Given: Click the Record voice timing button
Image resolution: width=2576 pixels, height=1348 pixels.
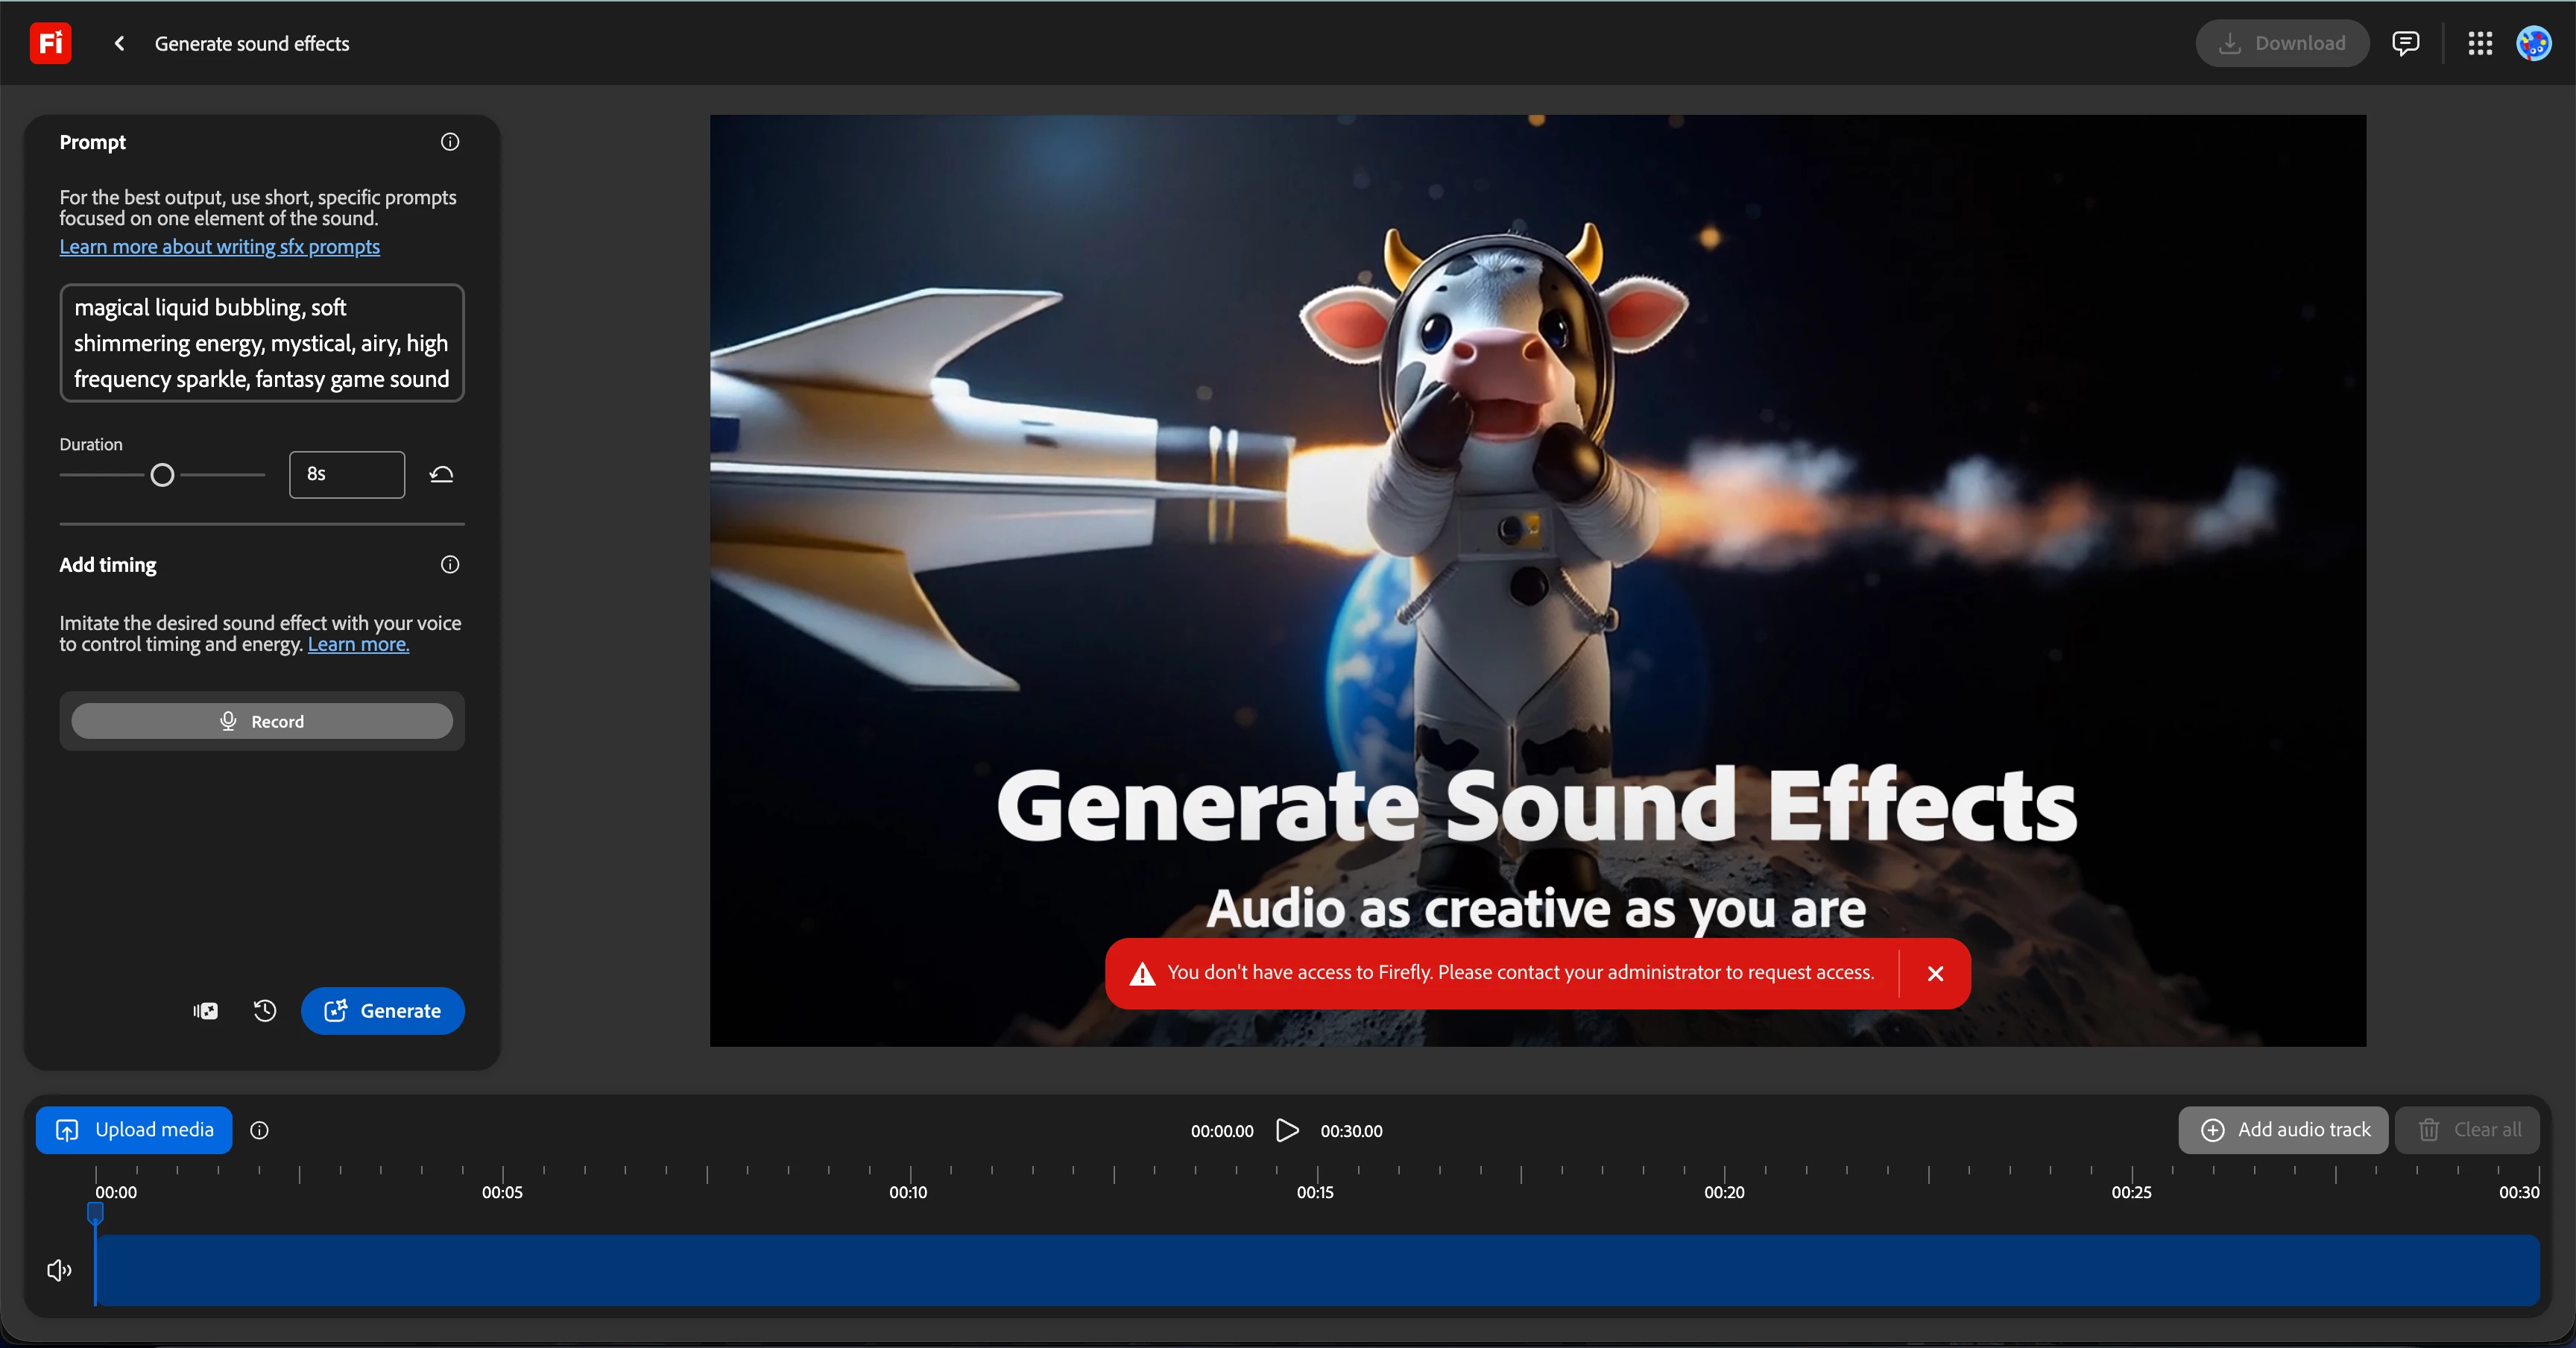Looking at the screenshot, I should point(262,721).
